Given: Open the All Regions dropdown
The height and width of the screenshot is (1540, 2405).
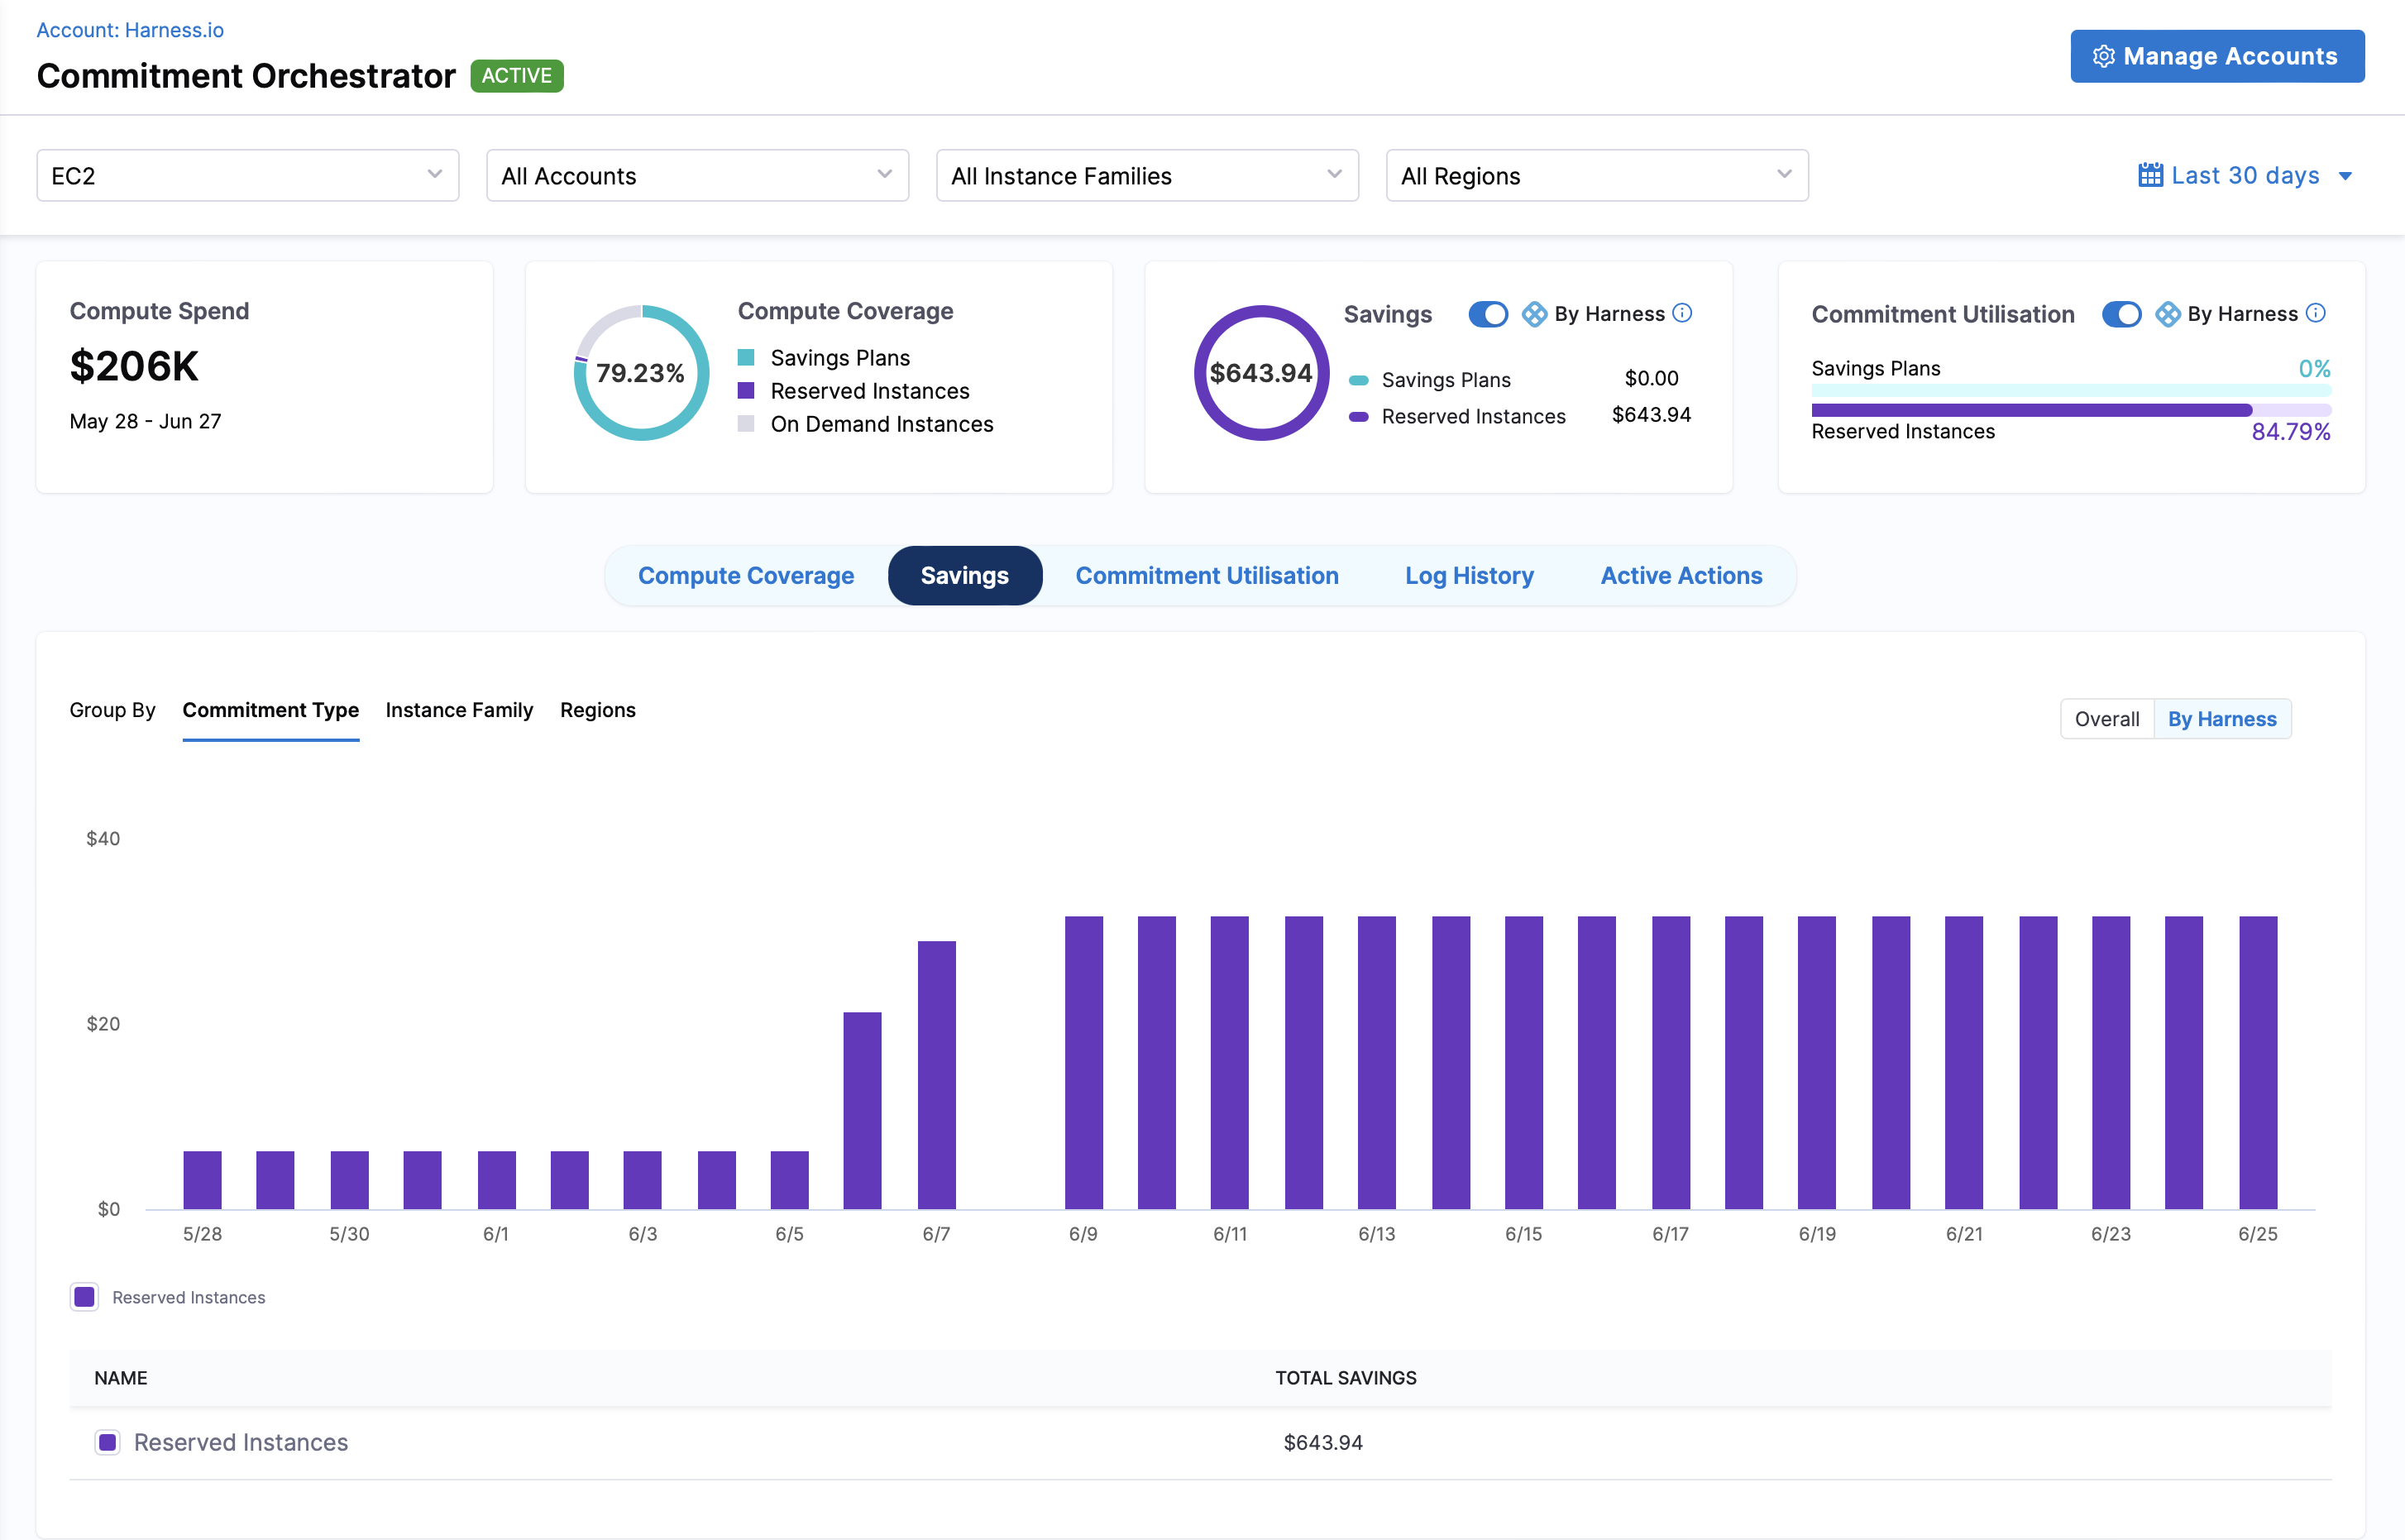Looking at the screenshot, I should 1596,176.
